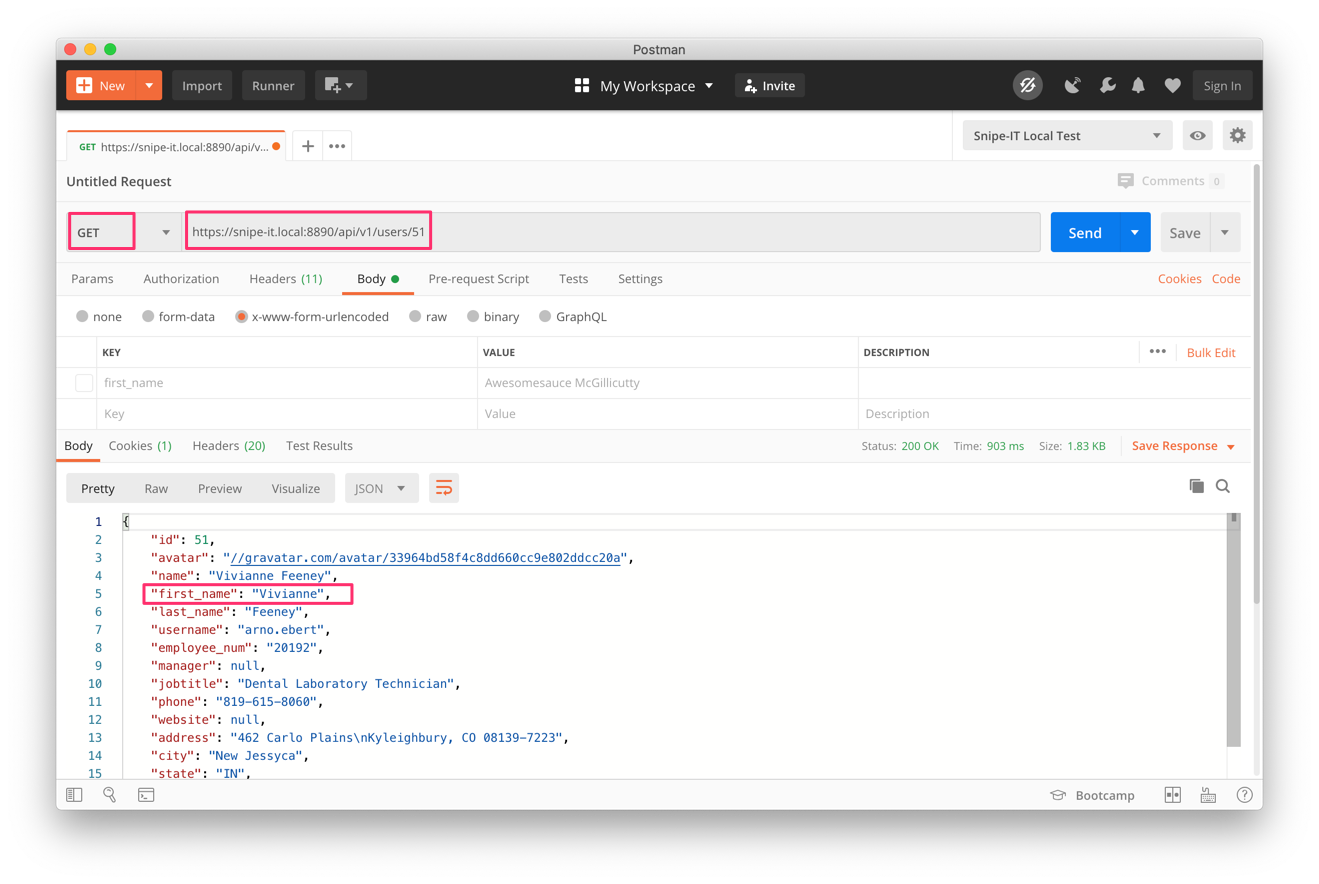Viewport: 1319px width, 884px height.
Task: Click the empty Key input cell
Action: (287, 414)
